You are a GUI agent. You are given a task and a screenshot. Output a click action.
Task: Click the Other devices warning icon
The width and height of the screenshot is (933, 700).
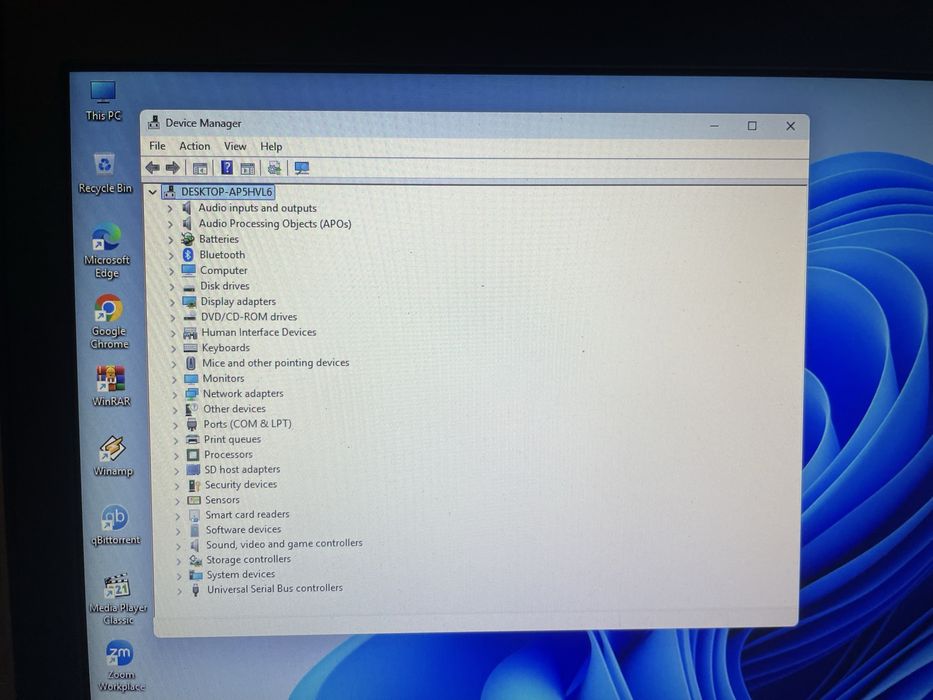[x=191, y=410]
